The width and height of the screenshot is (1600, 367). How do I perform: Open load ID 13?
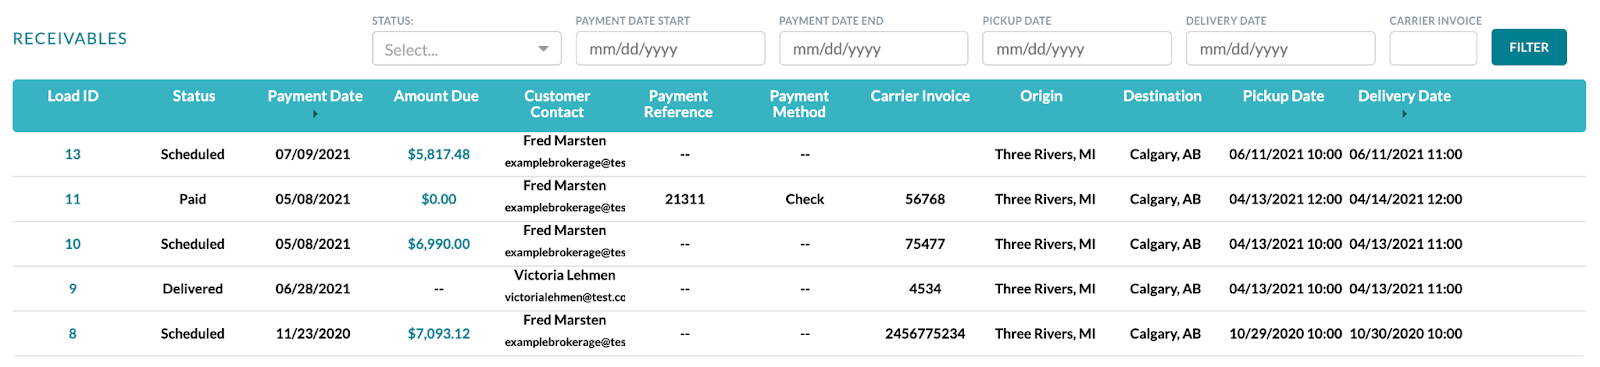click(73, 154)
